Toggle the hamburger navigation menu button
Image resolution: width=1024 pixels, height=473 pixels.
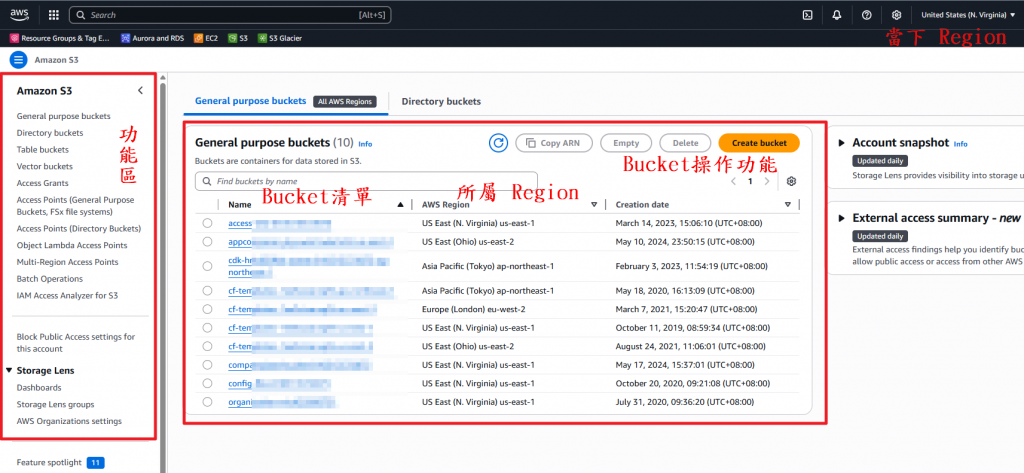point(18,60)
